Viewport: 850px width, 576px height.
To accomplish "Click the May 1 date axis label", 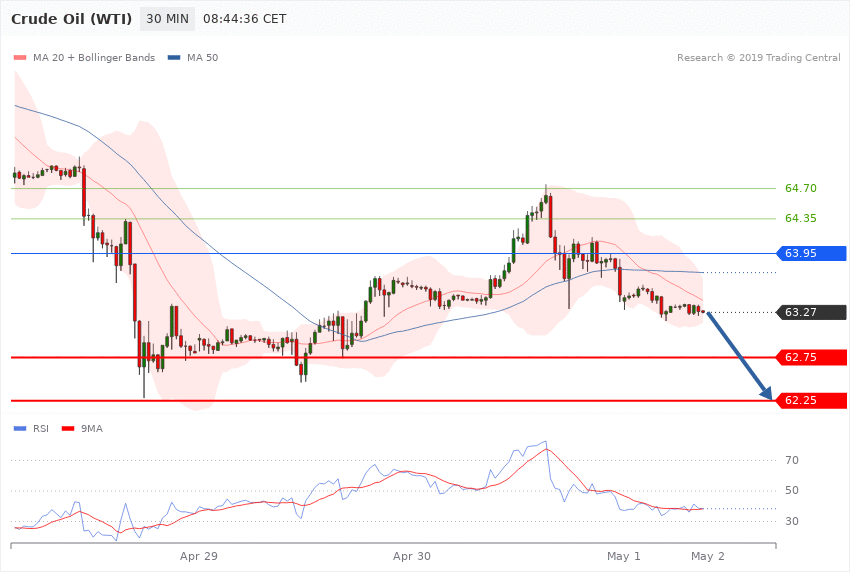I will coord(624,556).
